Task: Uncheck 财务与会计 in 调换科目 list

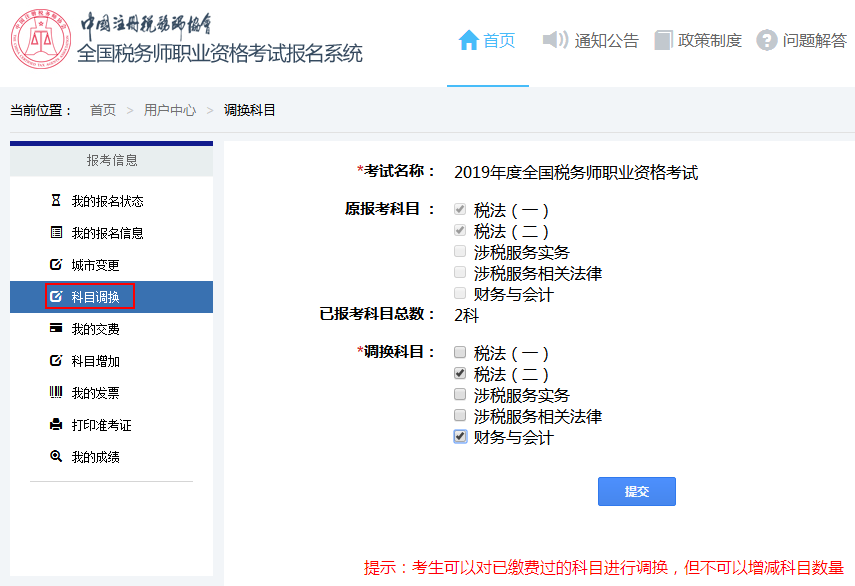Action: point(459,436)
